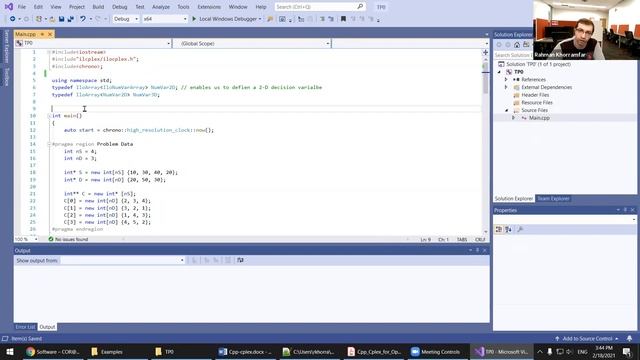Pin the Main.cpp tab
This screenshot has height=360, width=640.
click(42, 34)
